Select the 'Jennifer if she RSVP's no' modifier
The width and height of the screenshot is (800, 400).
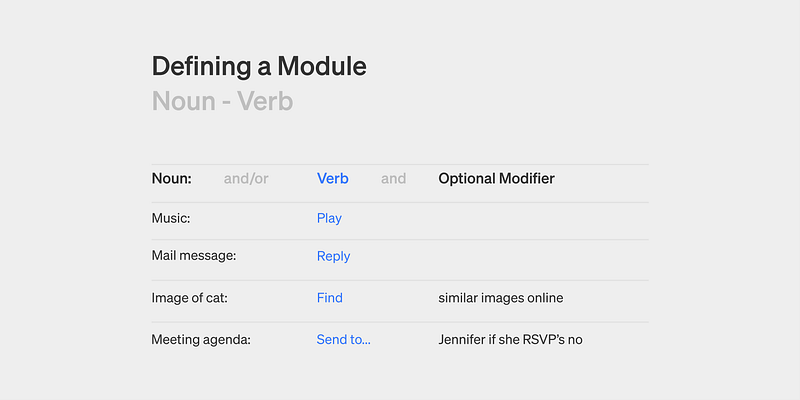coord(510,340)
